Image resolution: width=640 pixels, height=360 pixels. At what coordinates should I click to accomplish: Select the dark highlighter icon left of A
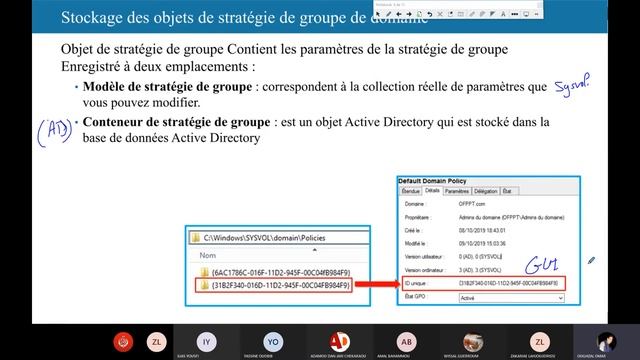[x=492, y=14]
